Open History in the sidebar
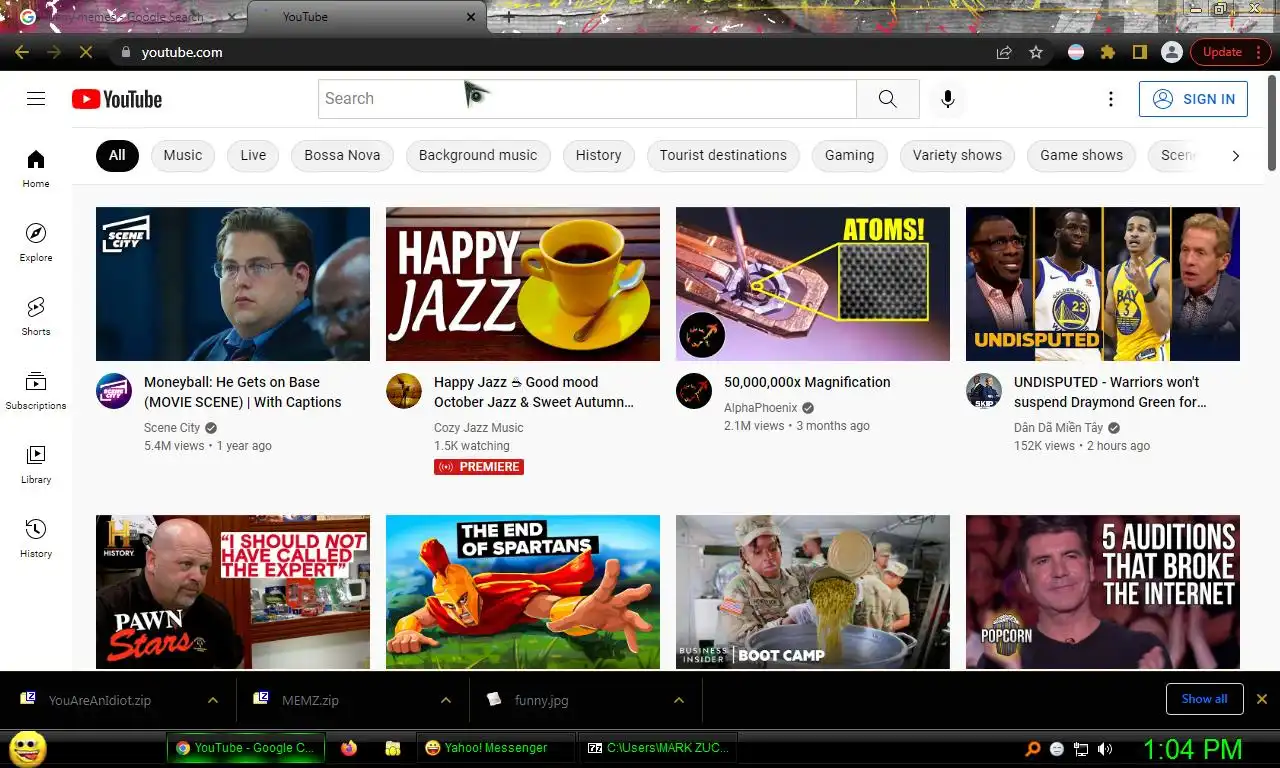This screenshot has height=768, width=1280. click(36, 538)
